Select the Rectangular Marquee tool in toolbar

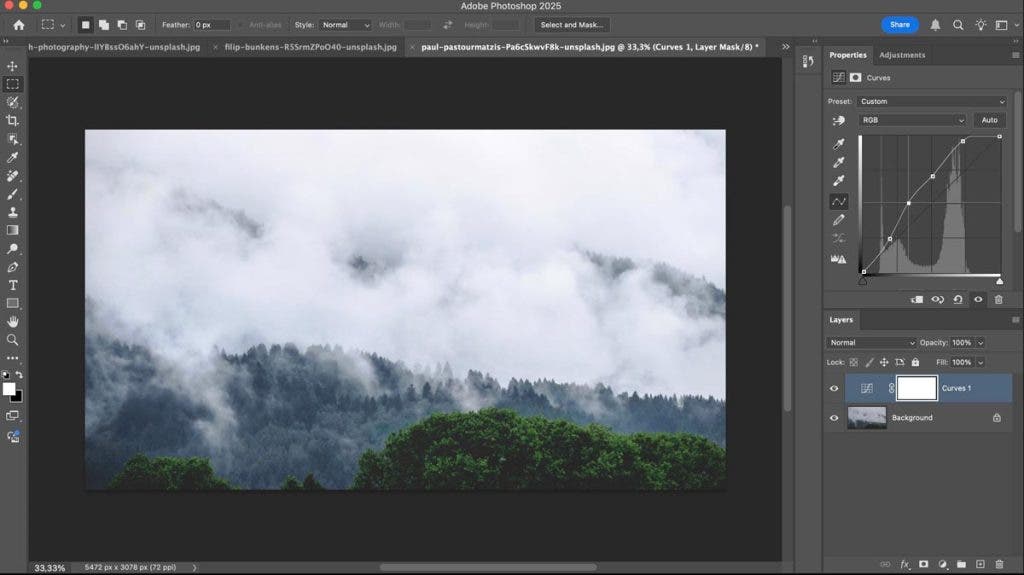point(12,84)
